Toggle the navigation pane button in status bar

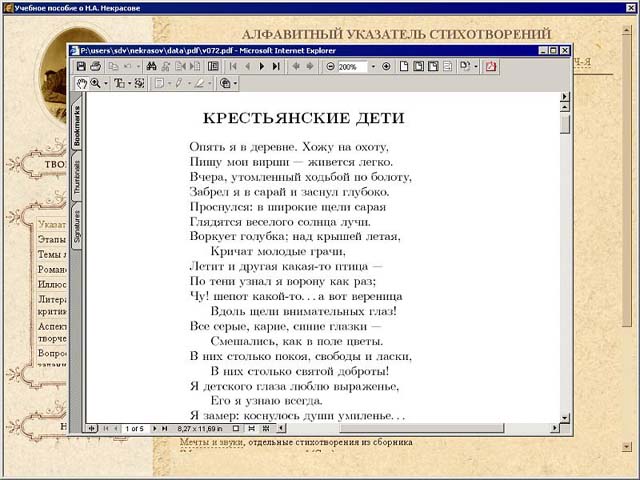[x=92, y=428]
